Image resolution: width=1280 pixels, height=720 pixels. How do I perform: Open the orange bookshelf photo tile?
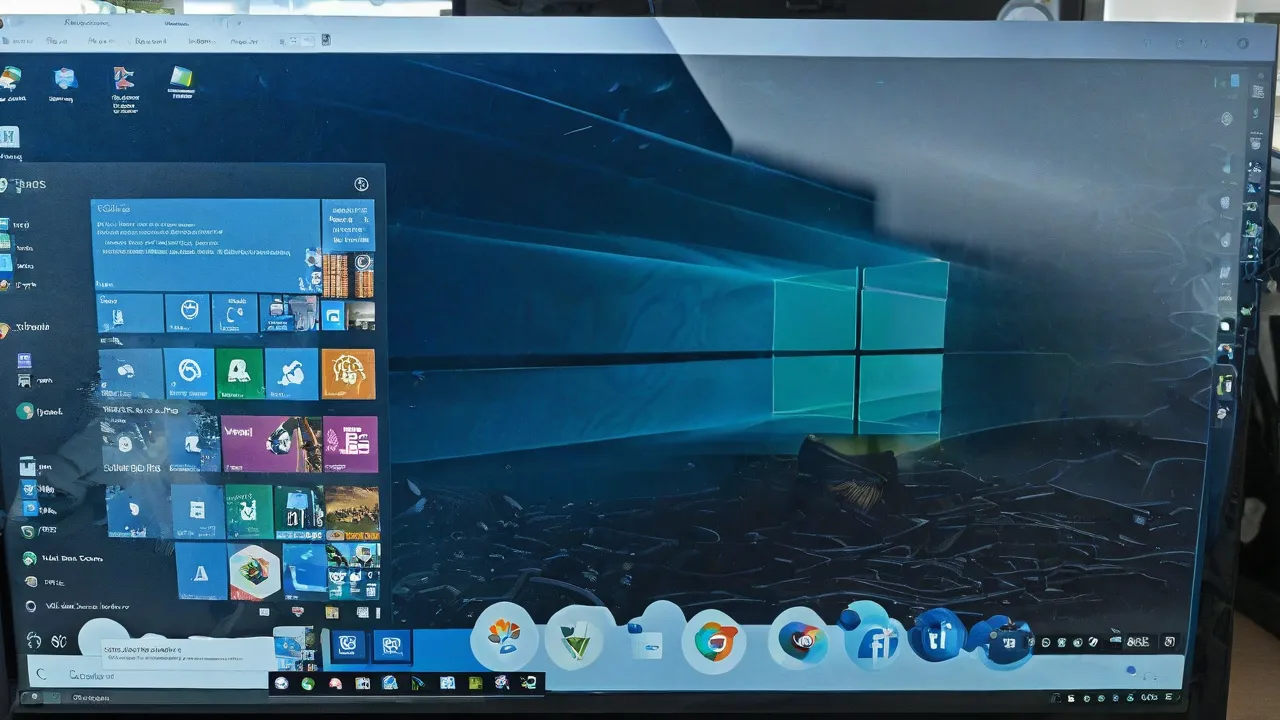348,275
